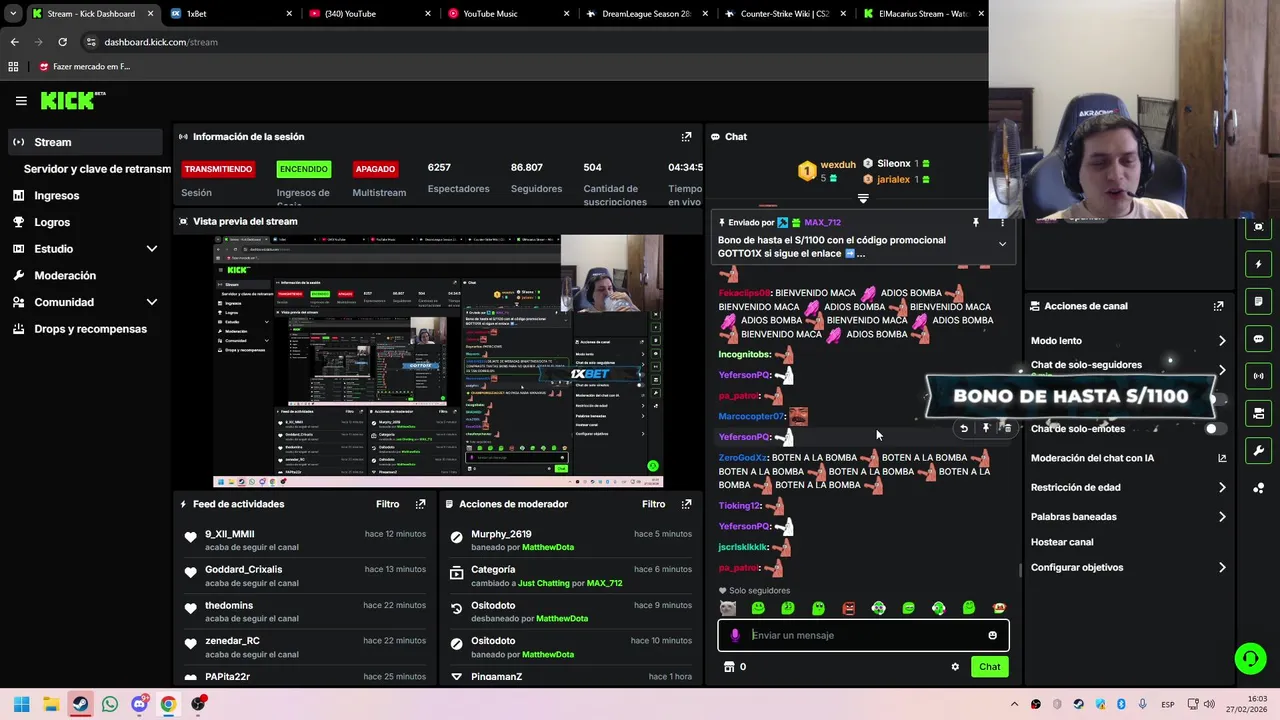Click the purple microphone icon in message box

pyautogui.click(x=735, y=635)
